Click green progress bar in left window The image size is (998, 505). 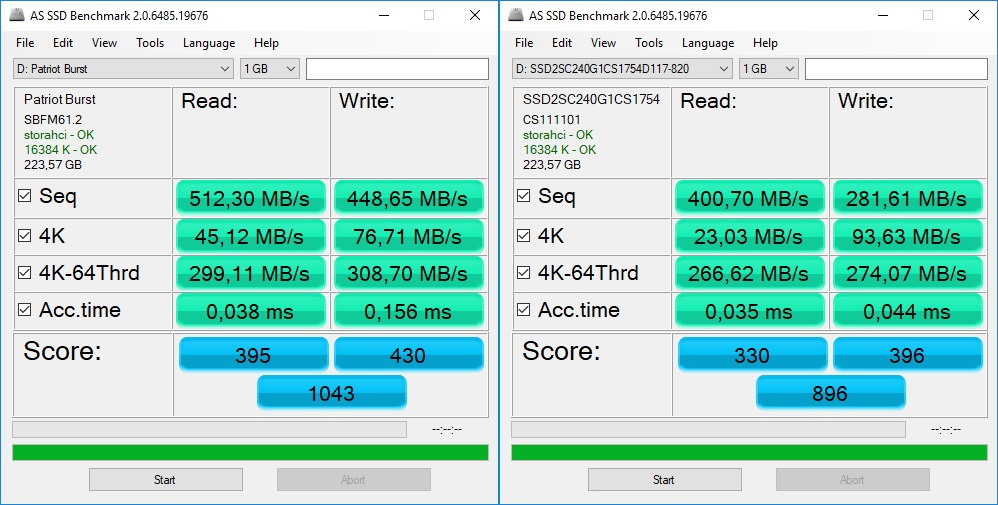pyautogui.click(x=250, y=452)
